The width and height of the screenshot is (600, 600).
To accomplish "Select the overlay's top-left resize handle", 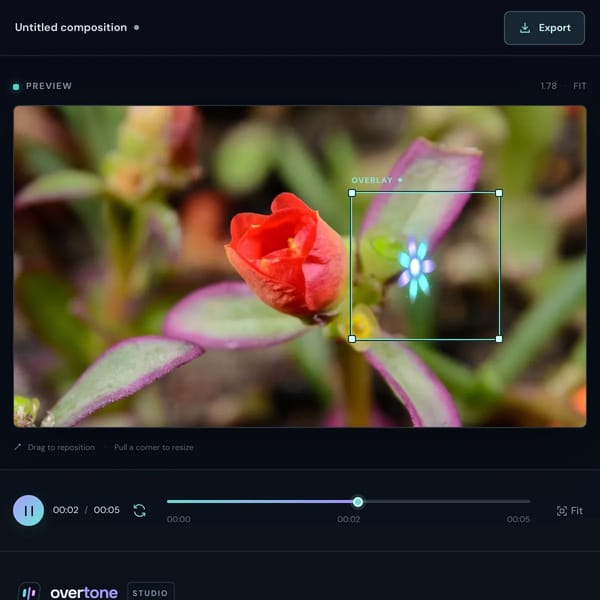I will (352, 193).
